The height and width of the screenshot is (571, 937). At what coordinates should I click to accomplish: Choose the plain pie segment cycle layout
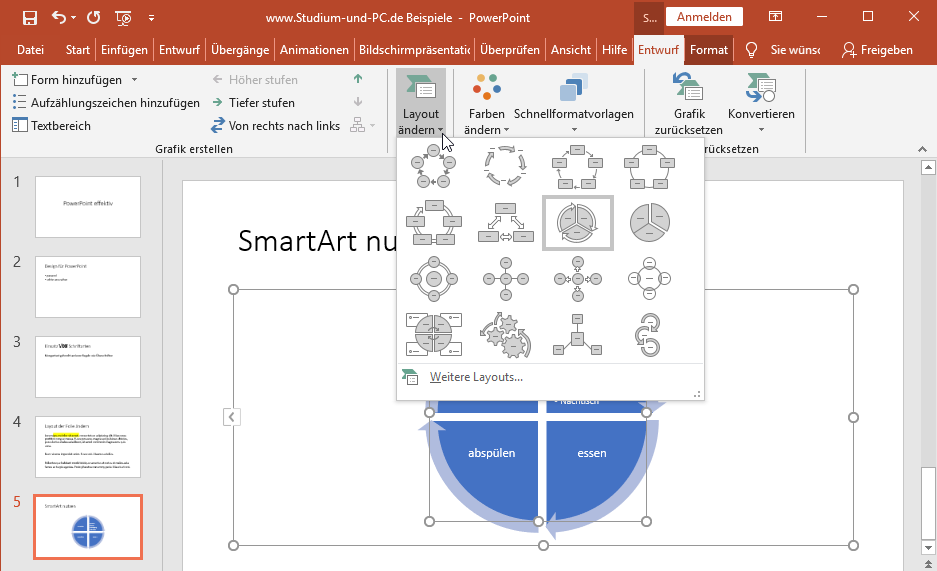point(649,223)
